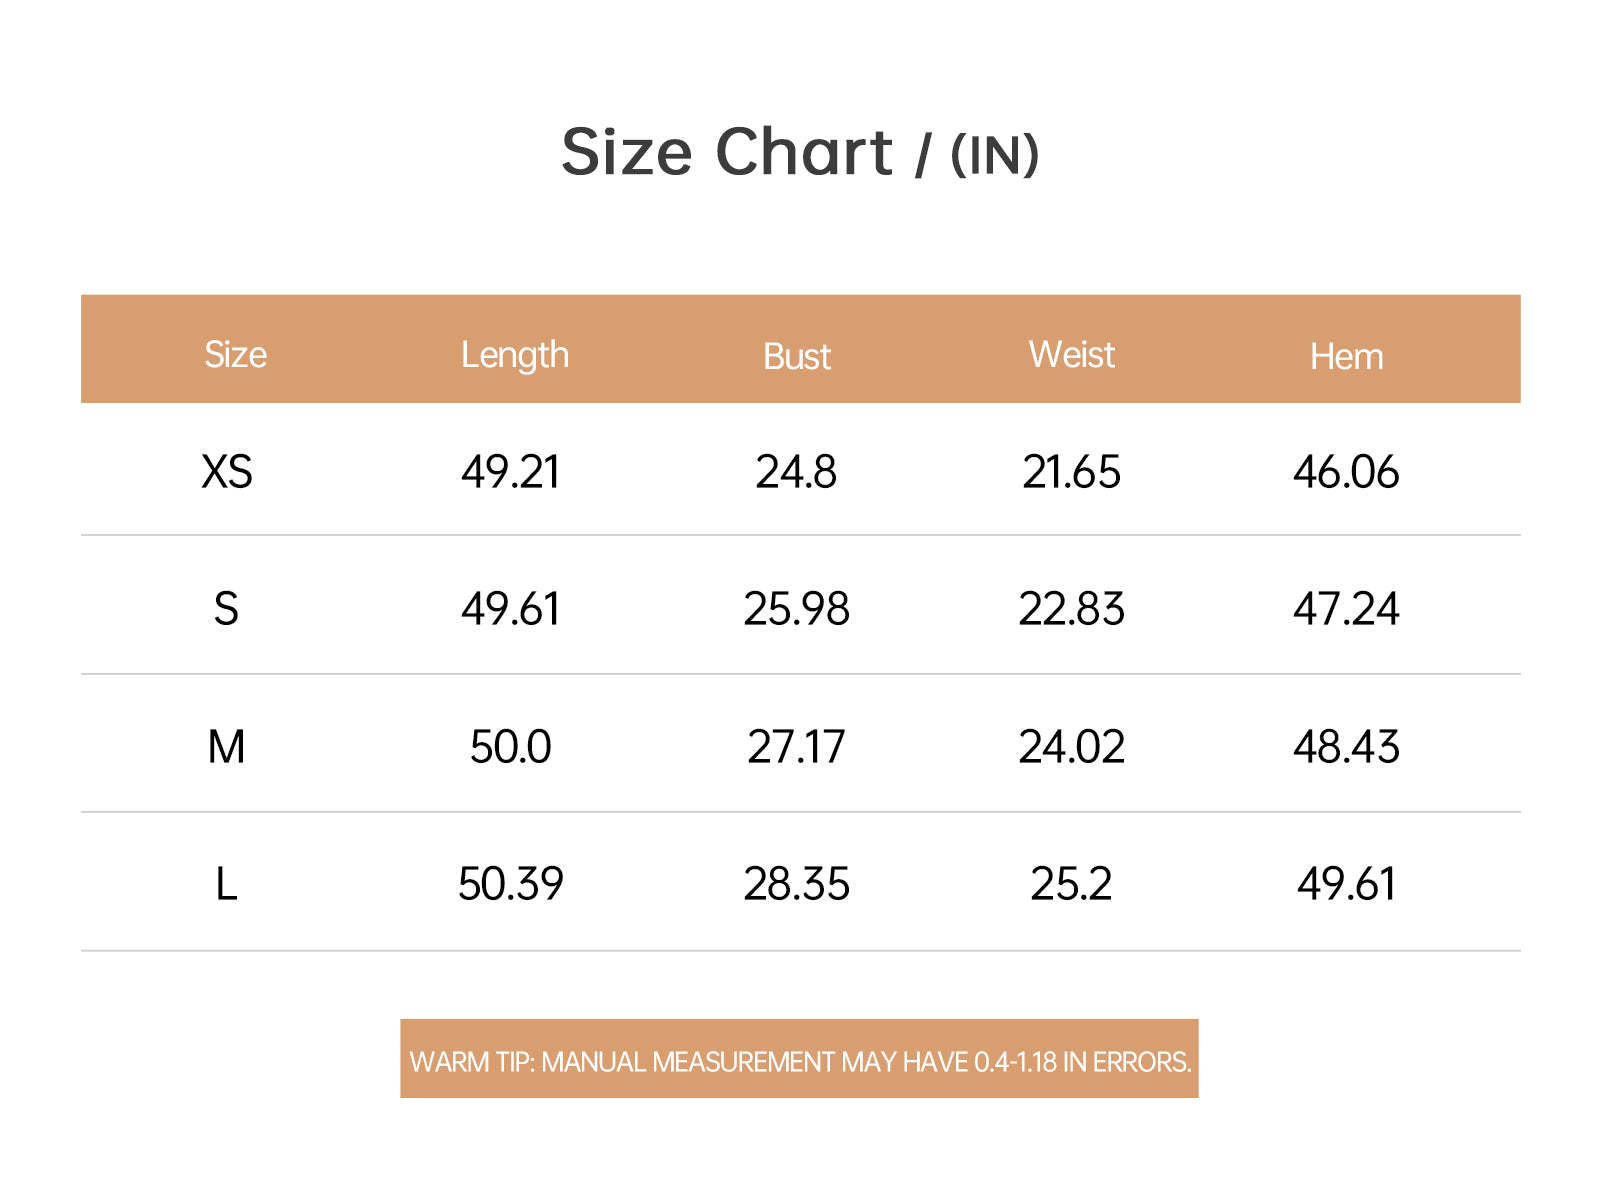Click the Weist column header
1600x1200 pixels.
click(1072, 355)
